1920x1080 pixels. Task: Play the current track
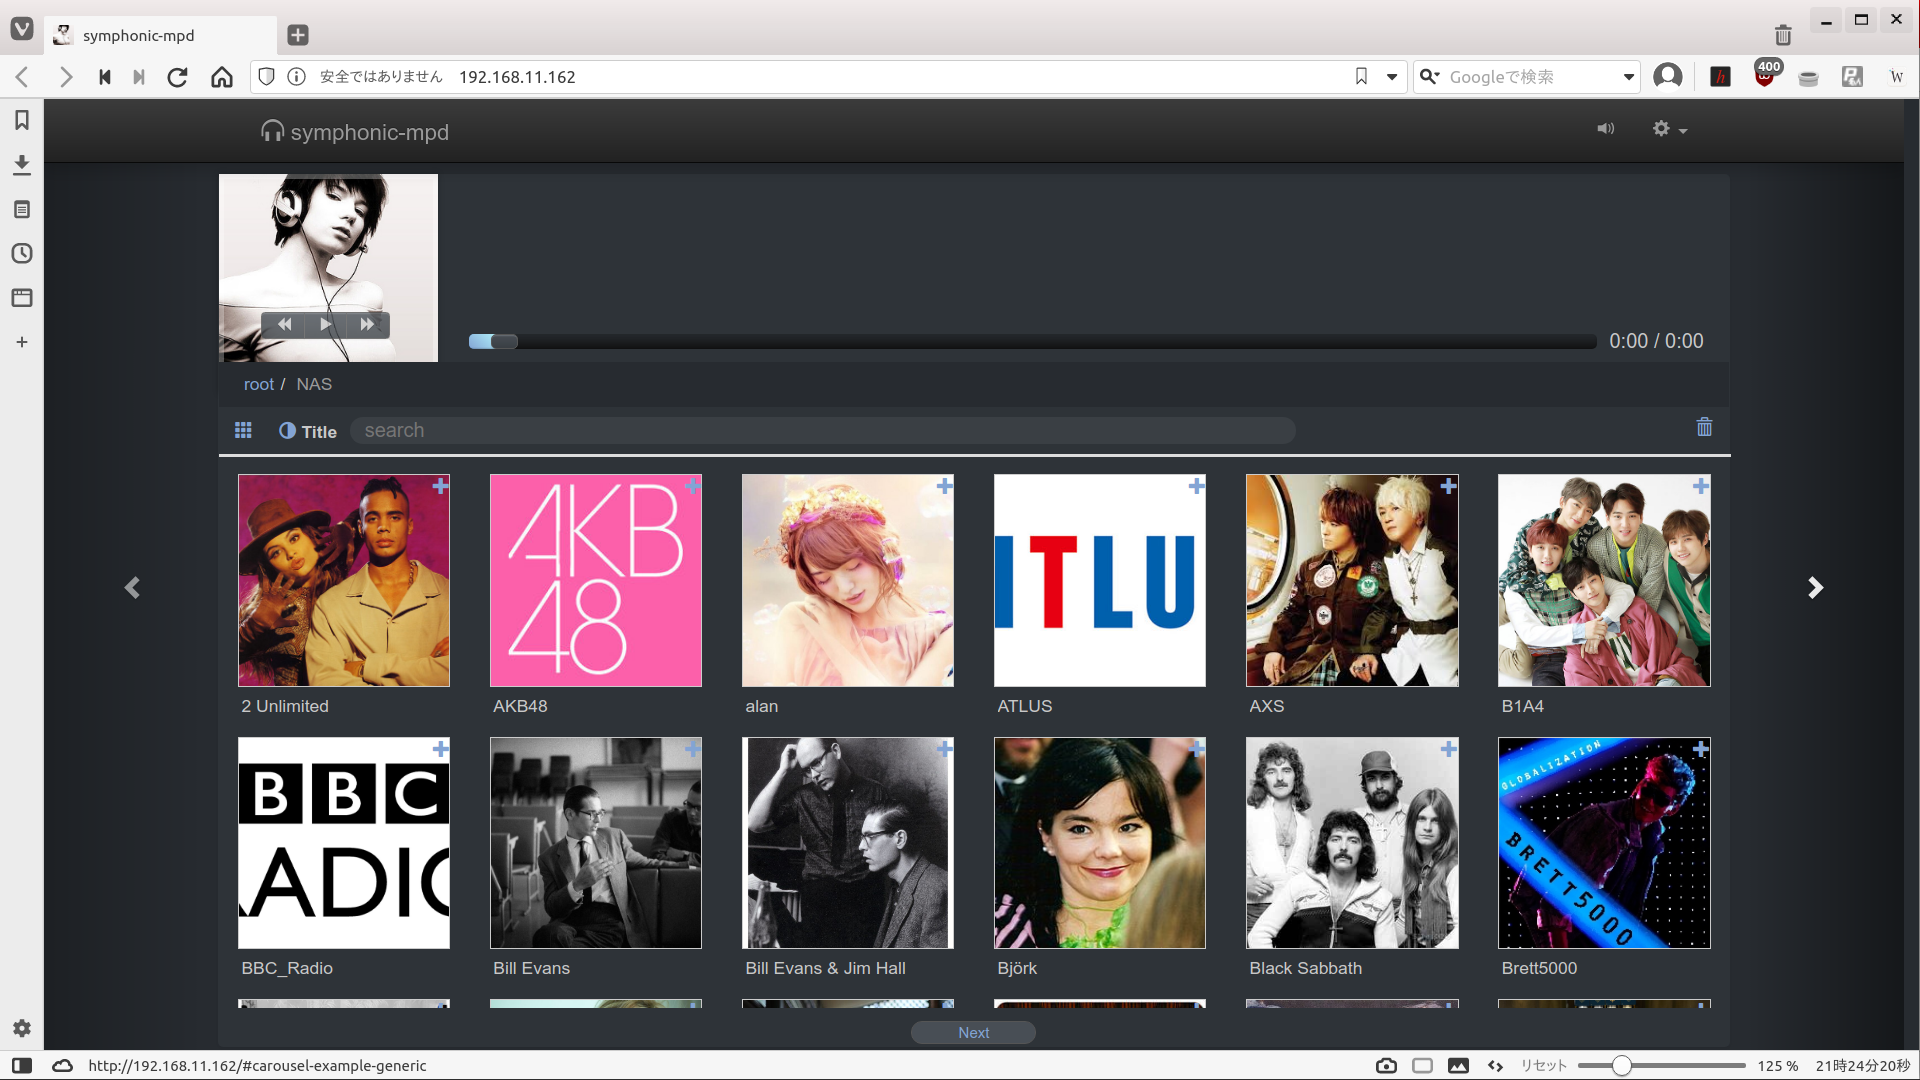325,324
